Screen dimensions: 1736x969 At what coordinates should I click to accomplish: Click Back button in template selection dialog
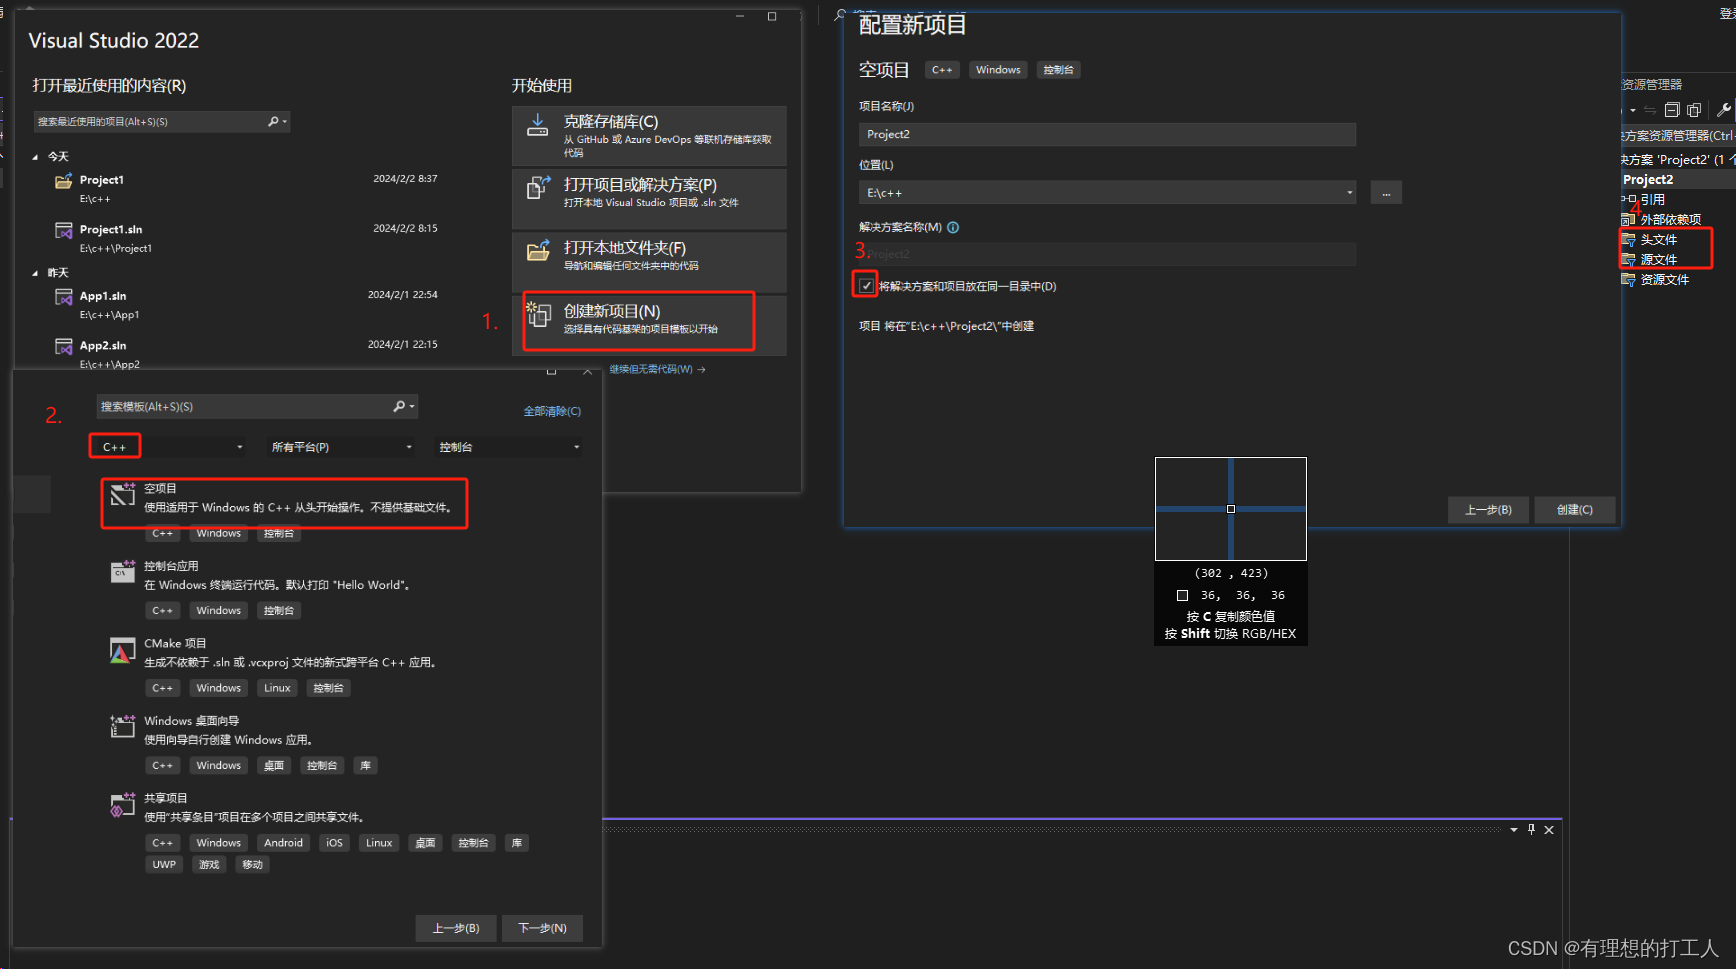click(x=456, y=928)
